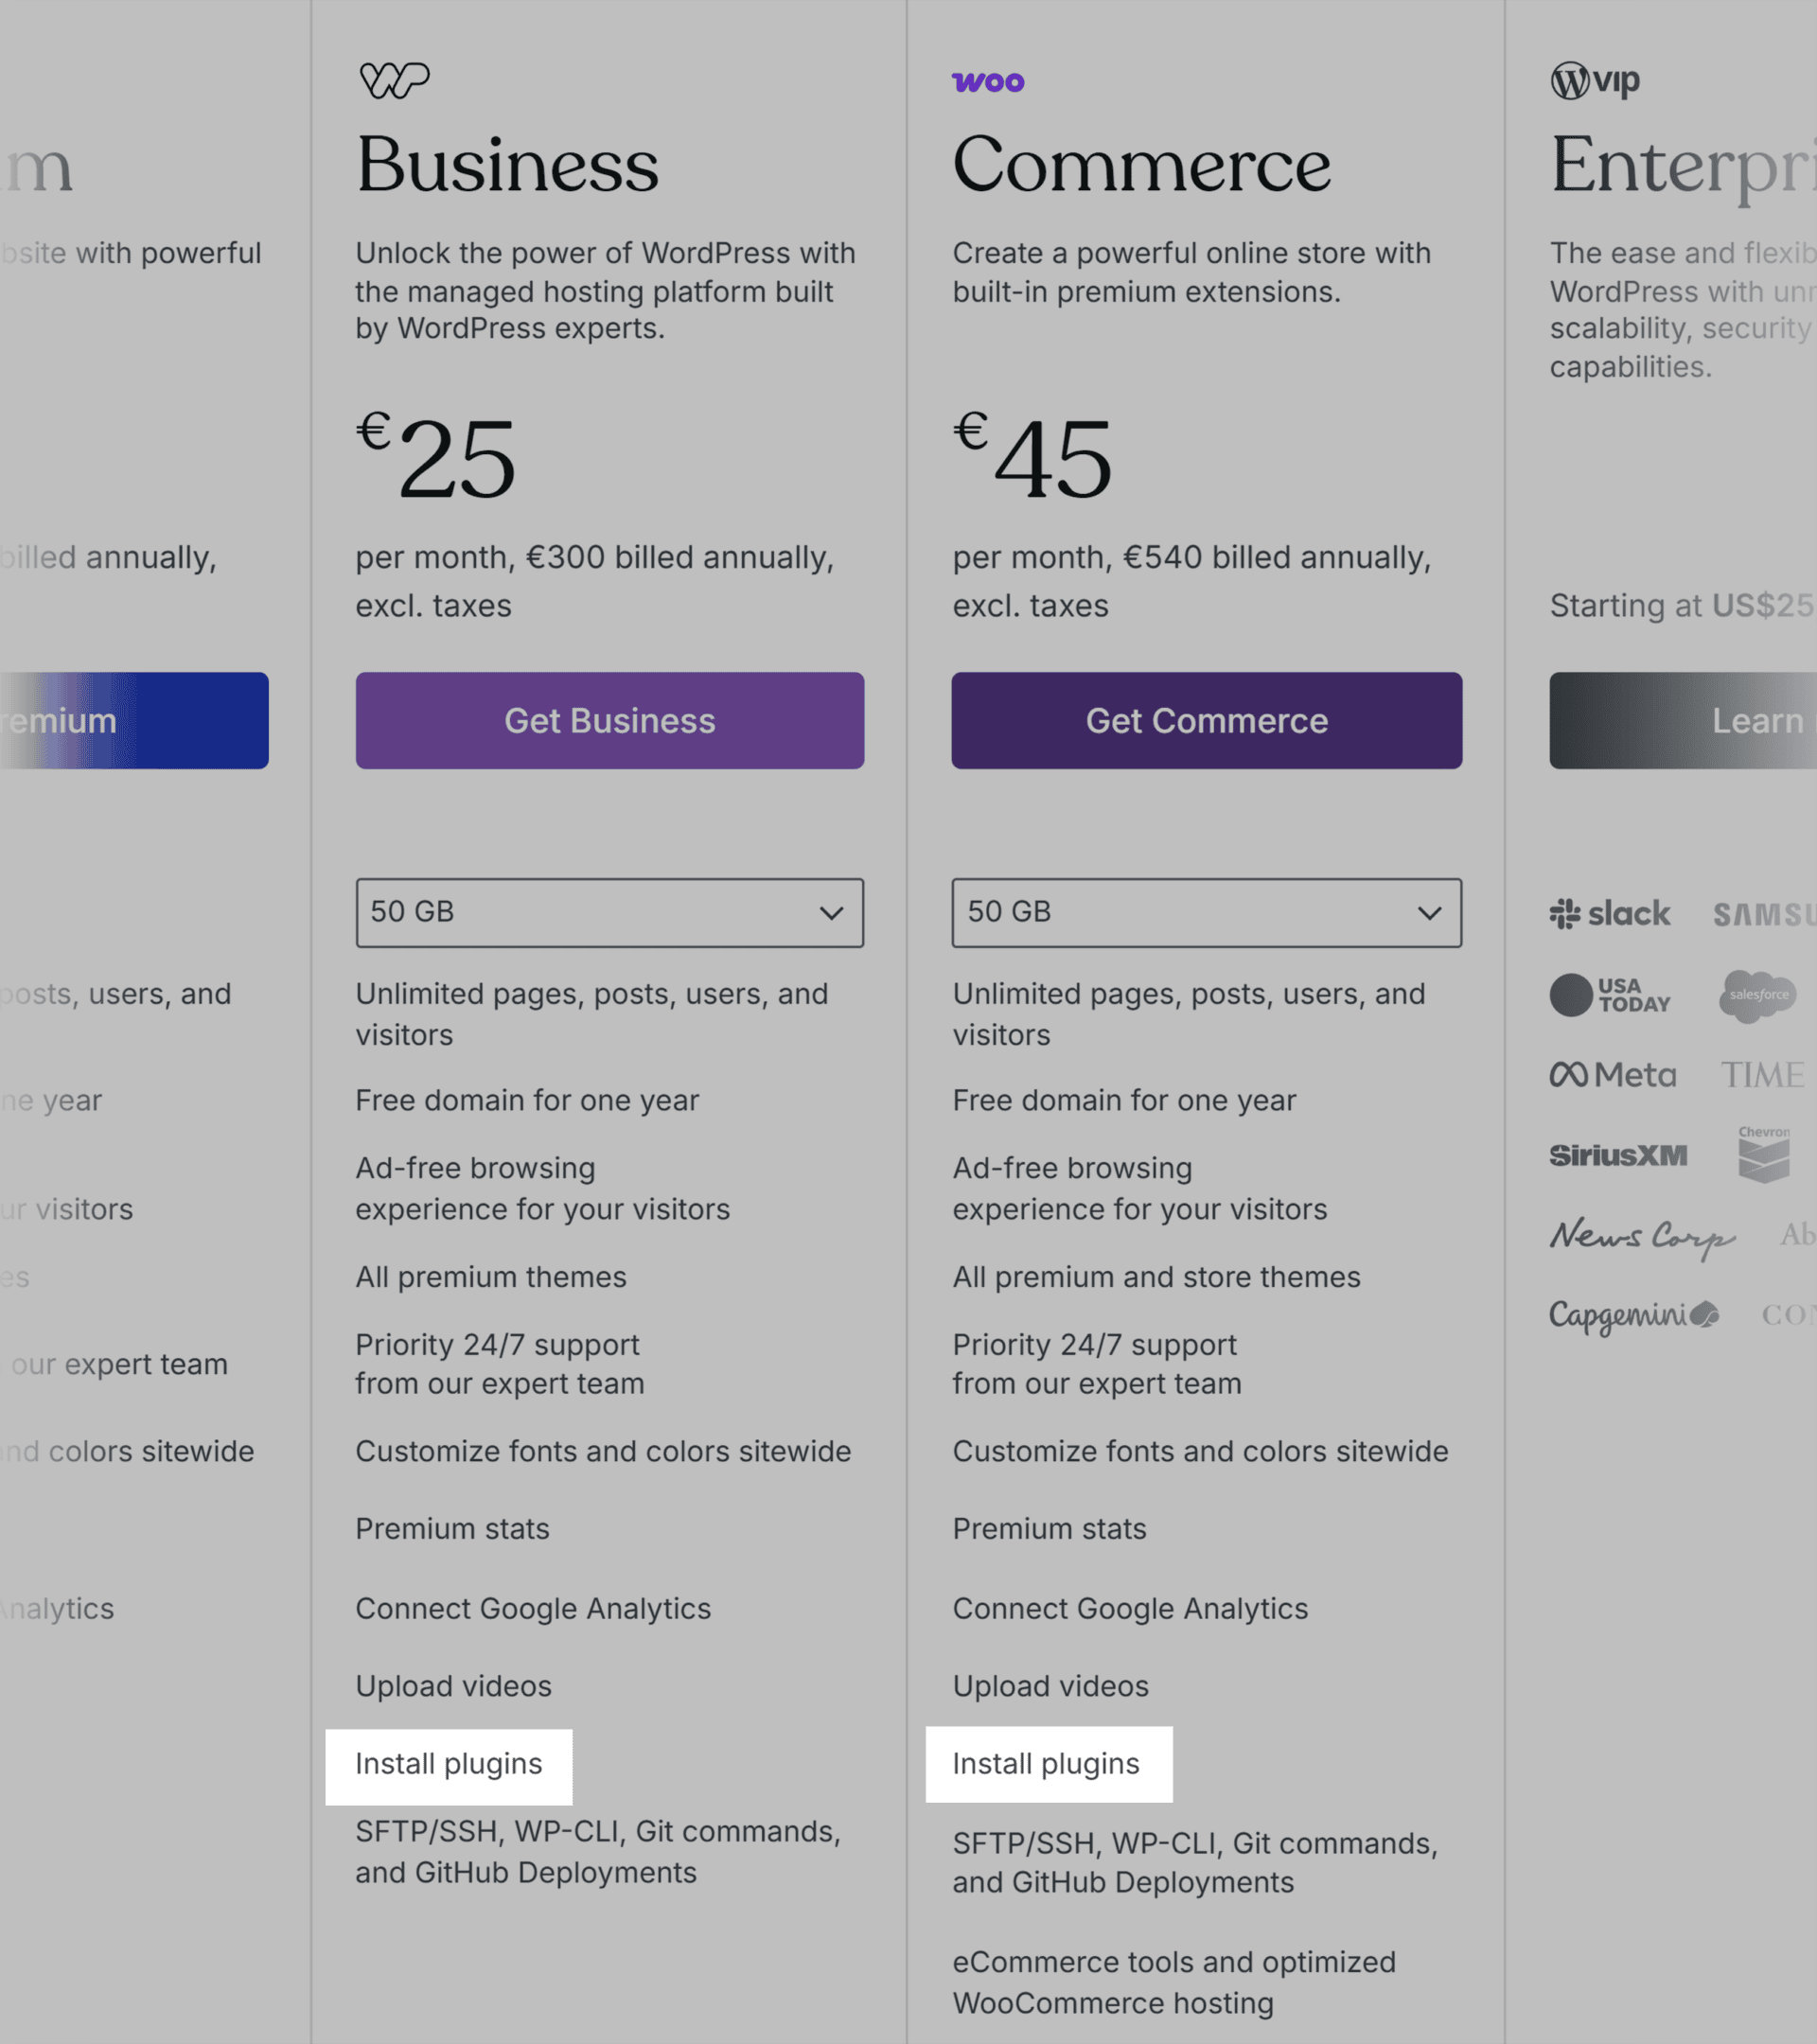Image resolution: width=1817 pixels, height=2044 pixels.
Task: Select the Slack logo
Action: (x=1608, y=913)
